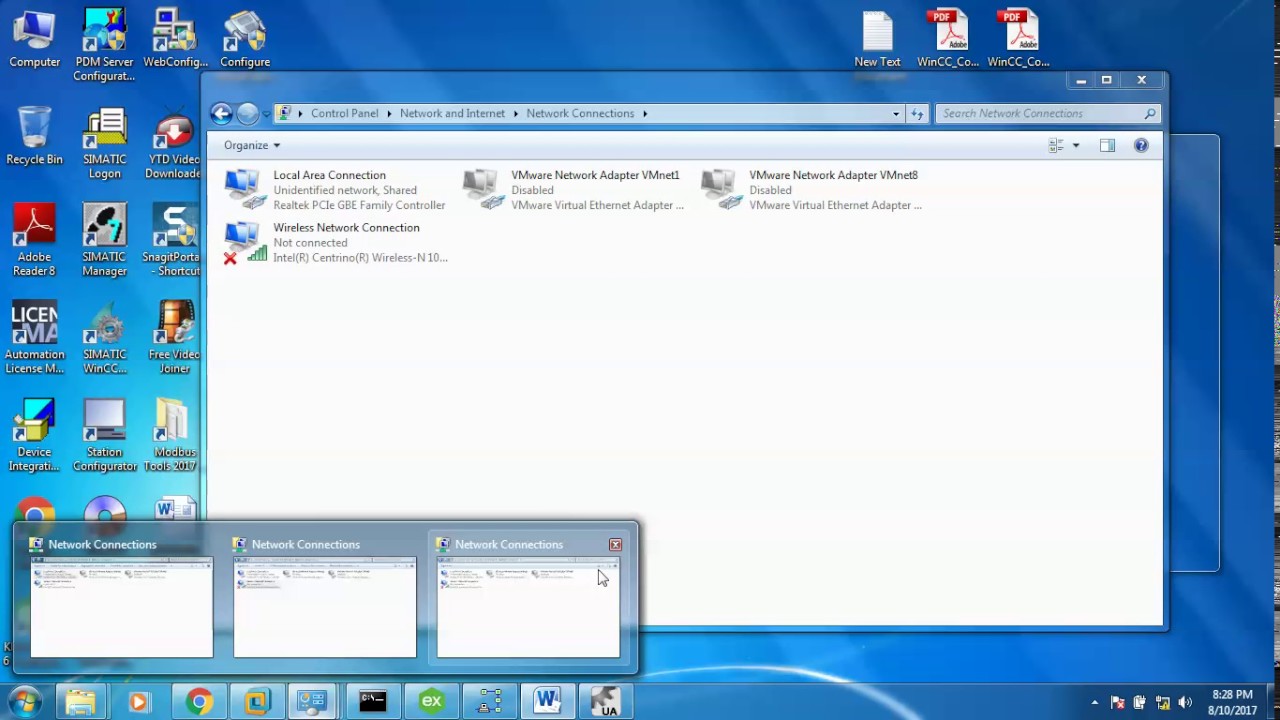1280x720 pixels.
Task: Open SIMATIC Logon desktop icon
Action: [104, 144]
